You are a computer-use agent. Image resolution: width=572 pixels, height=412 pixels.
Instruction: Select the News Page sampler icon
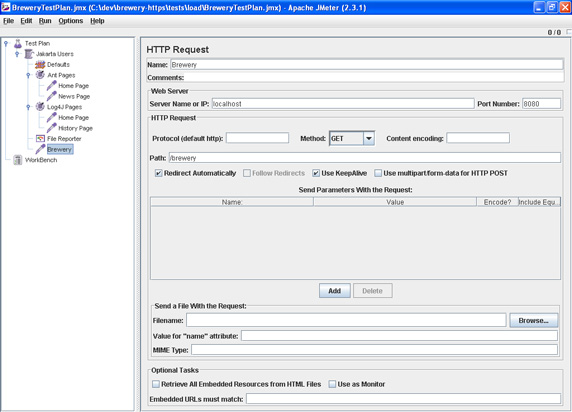(x=51, y=96)
